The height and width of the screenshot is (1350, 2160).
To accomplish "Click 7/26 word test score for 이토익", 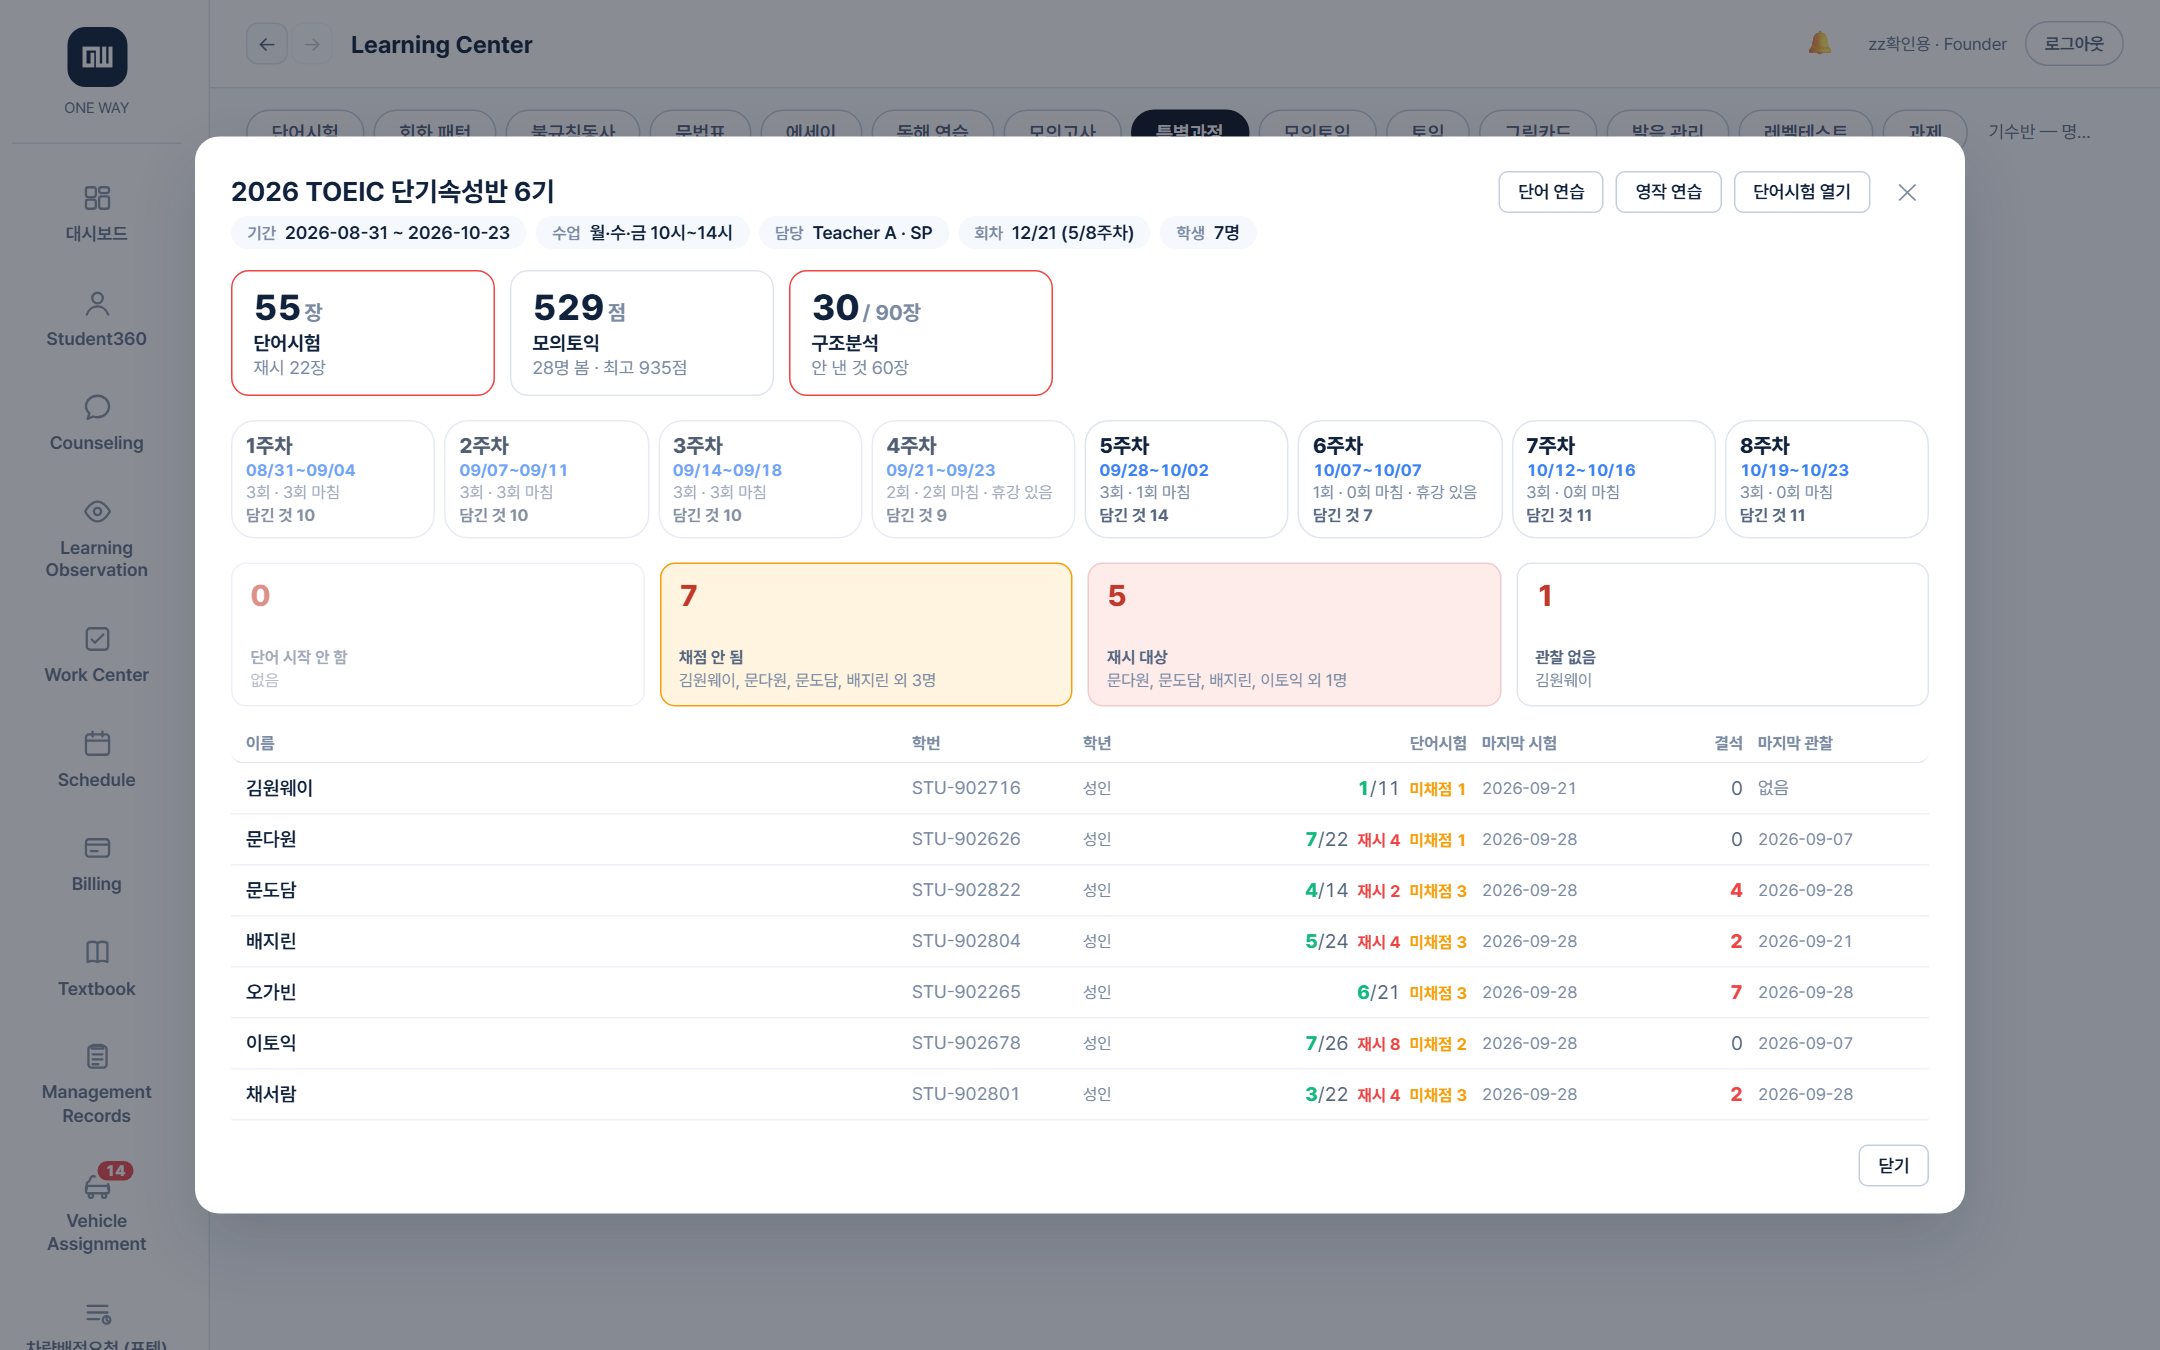I will tap(1326, 1043).
